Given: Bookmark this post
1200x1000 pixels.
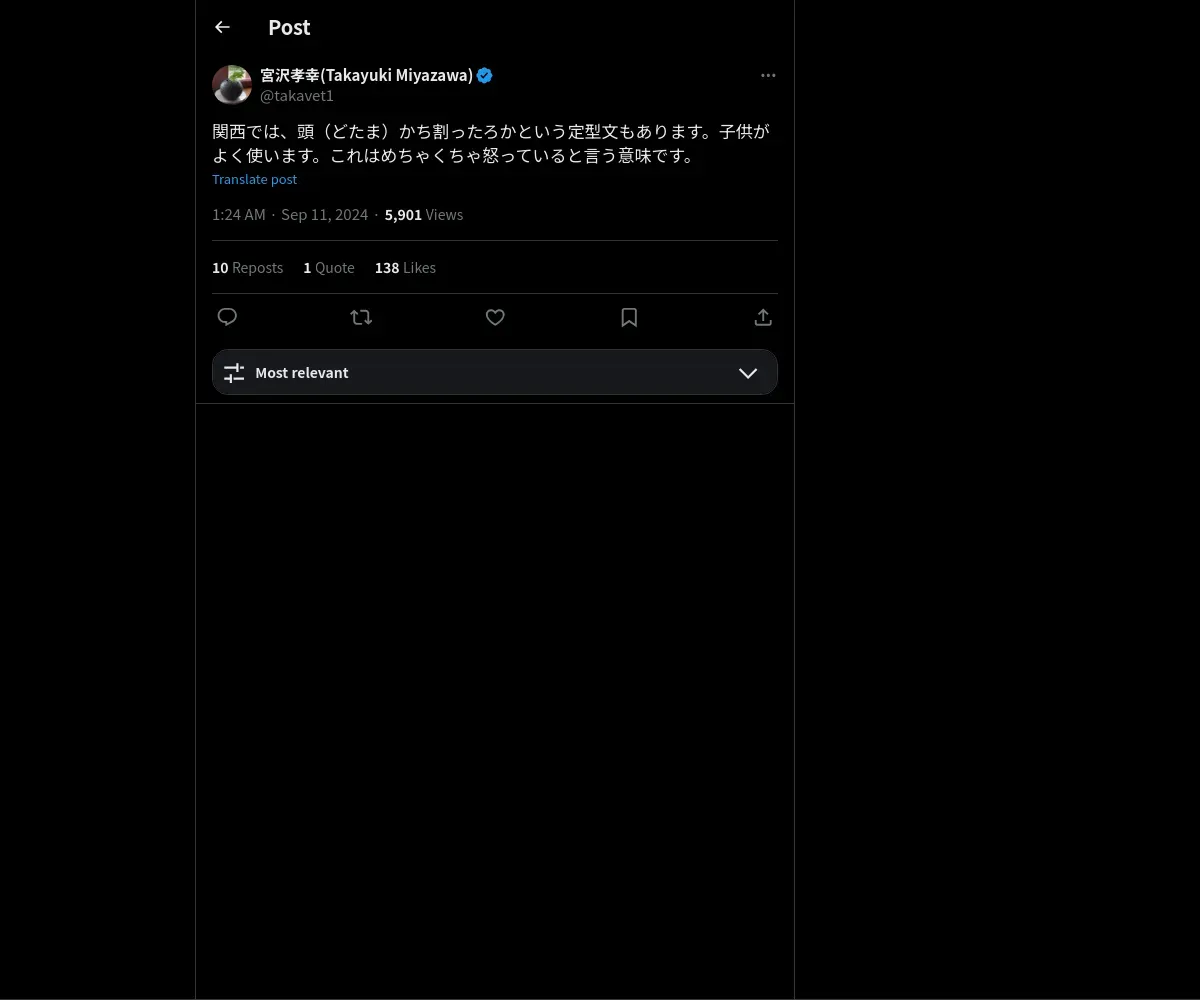Looking at the screenshot, I should tap(629, 317).
